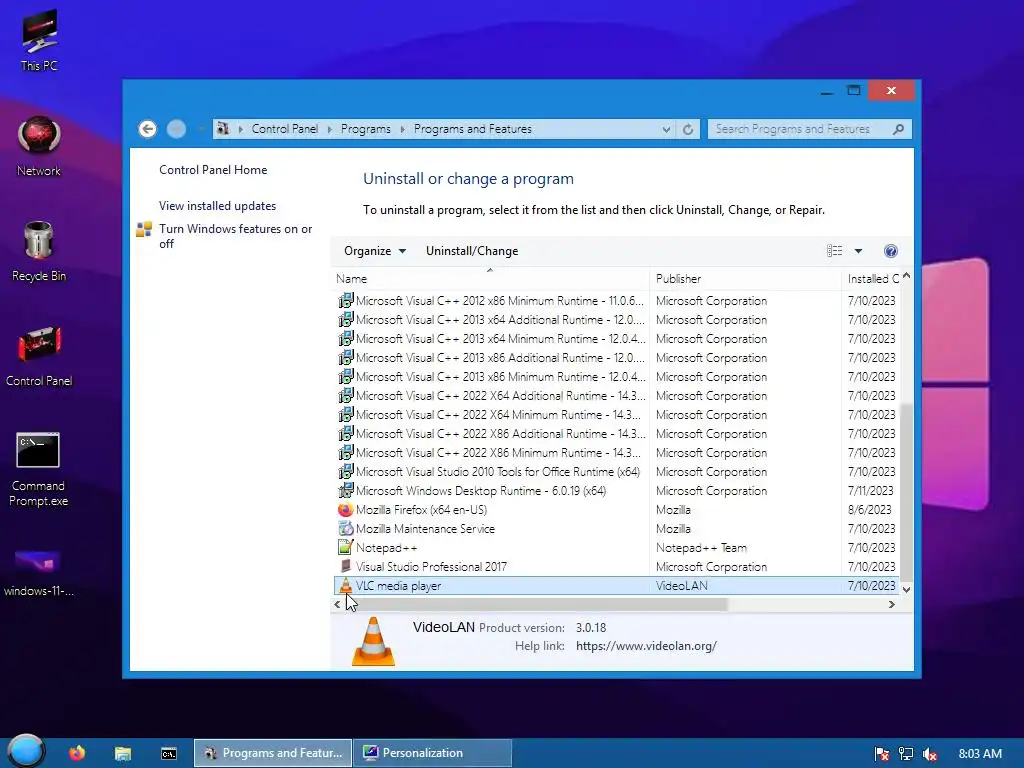This screenshot has width=1024, height=768.
Task: Open Command Prompt from the taskbar
Action: tap(168, 754)
